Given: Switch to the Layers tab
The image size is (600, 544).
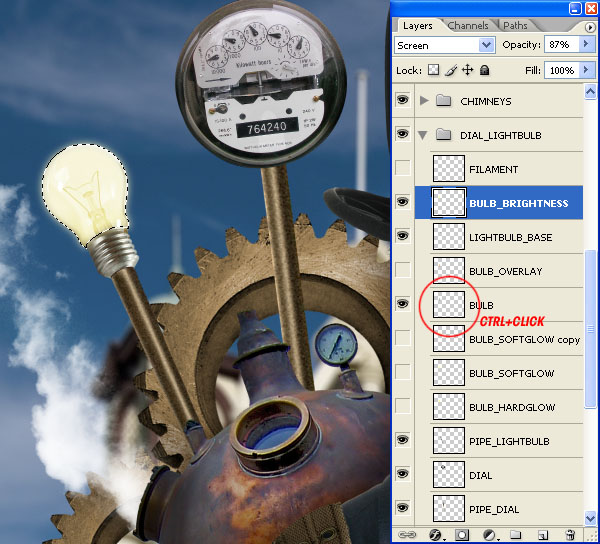Looking at the screenshot, I should tap(417, 26).
